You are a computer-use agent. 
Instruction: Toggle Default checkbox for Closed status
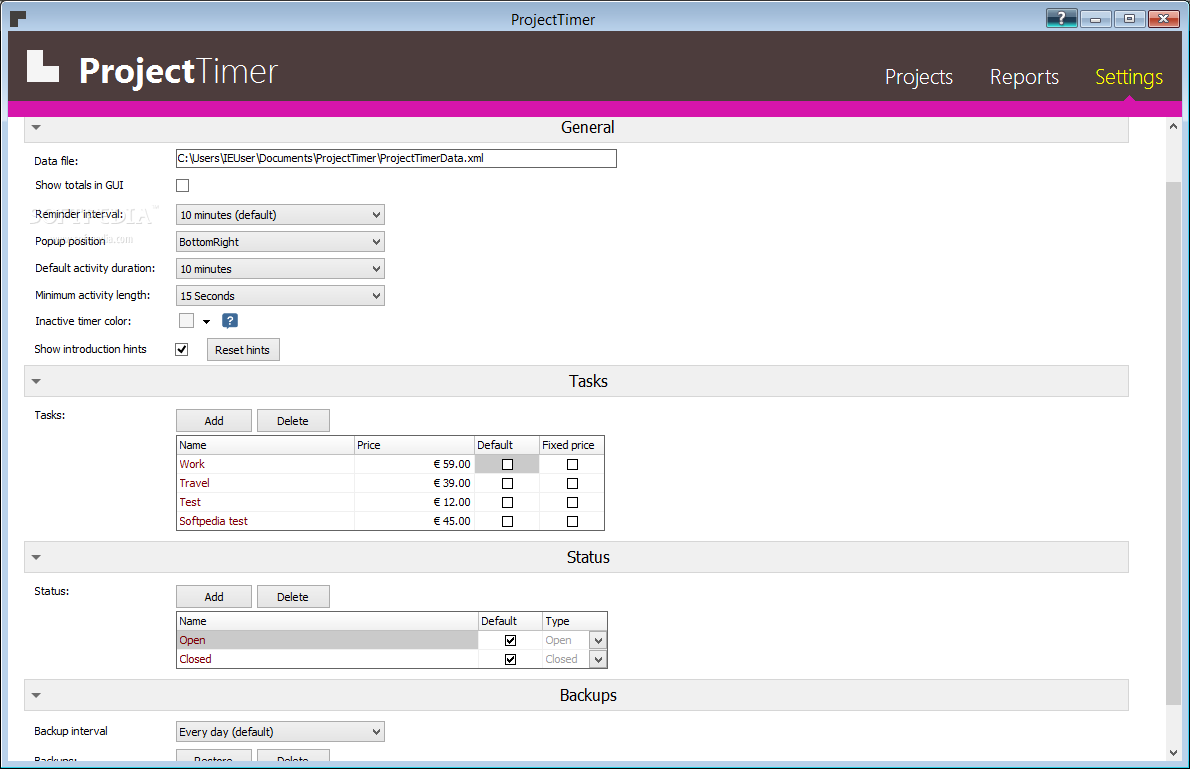click(x=511, y=660)
